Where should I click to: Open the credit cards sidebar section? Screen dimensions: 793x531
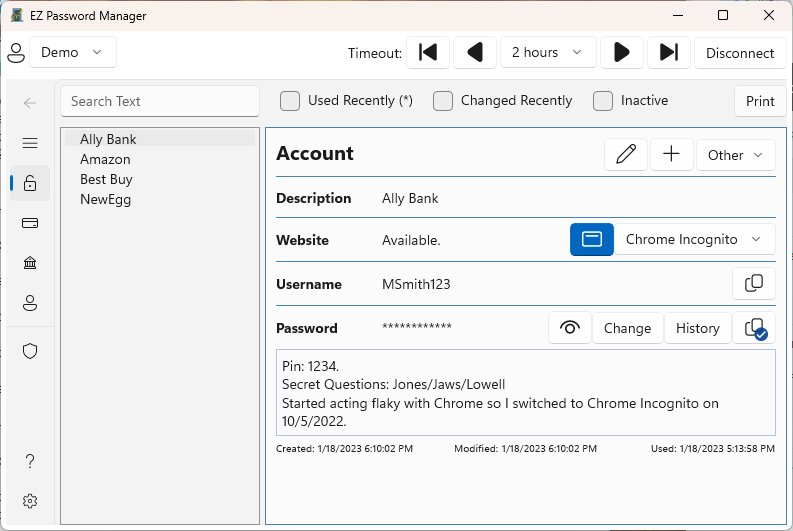click(x=30, y=223)
